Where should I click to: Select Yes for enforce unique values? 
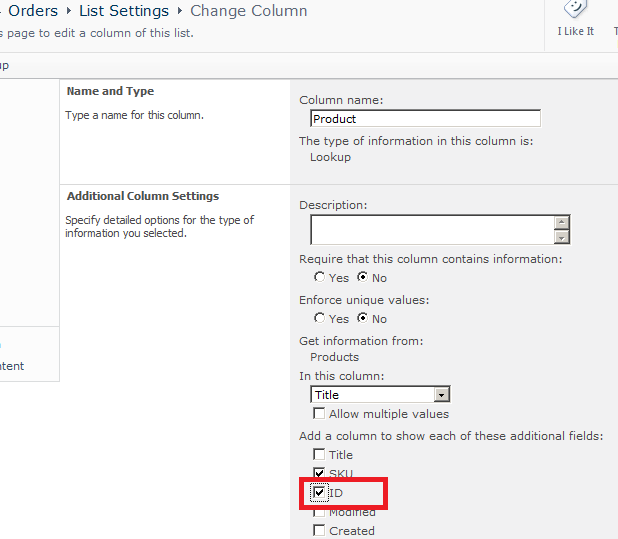tap(320, 318)
